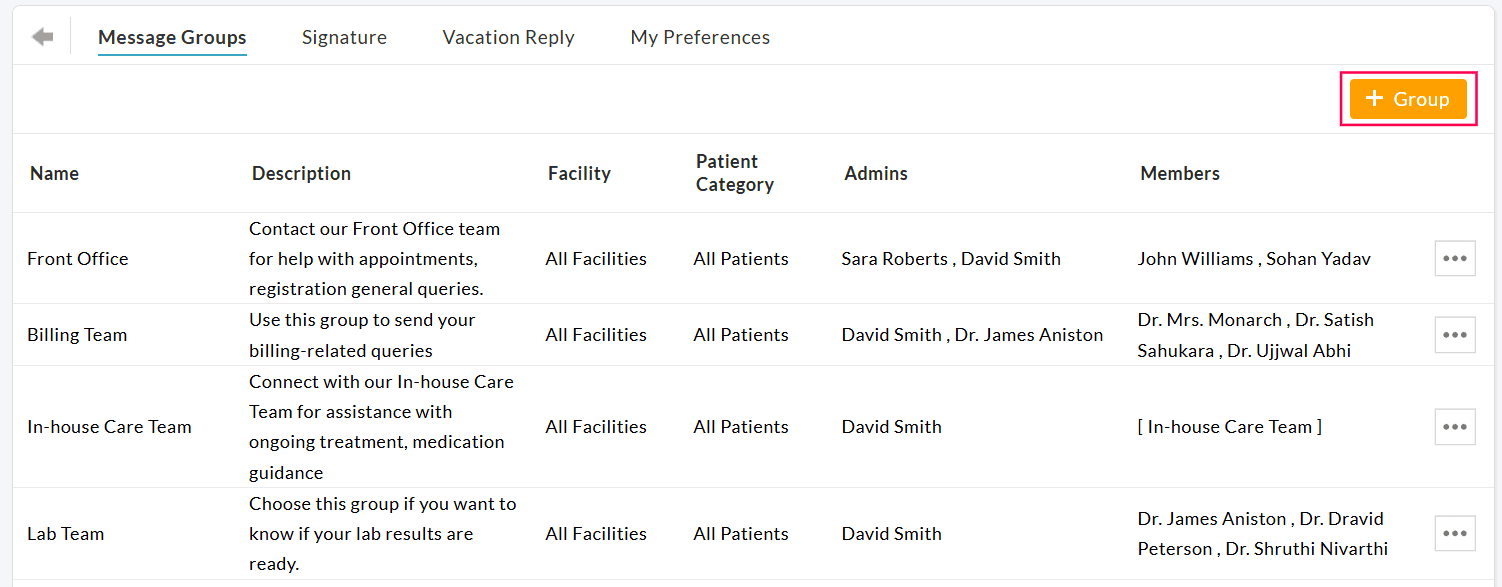Open more options for Lab Team group
The width and height of the screenshot is (1502, 587).
pyautogui.click(x=1454, y=534)
